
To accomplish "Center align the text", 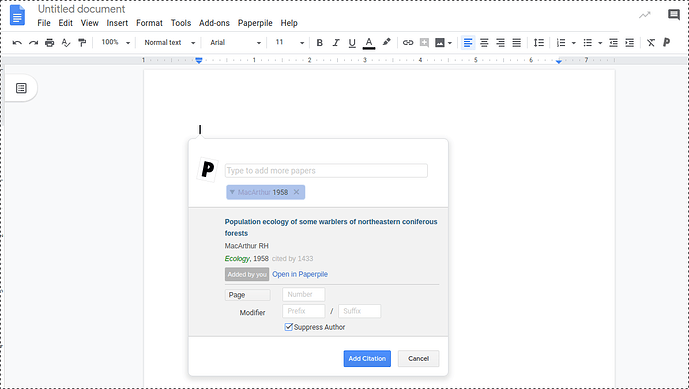I will coord(484,43).
